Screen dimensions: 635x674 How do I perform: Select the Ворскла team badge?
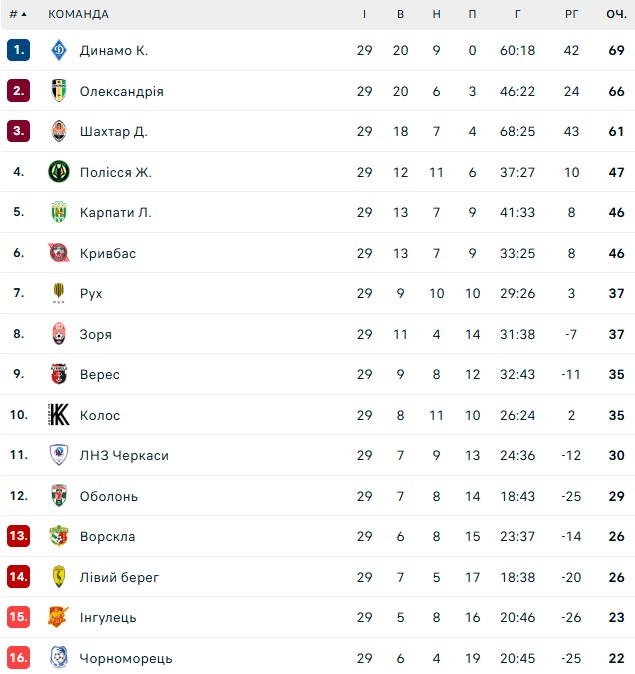59,536
